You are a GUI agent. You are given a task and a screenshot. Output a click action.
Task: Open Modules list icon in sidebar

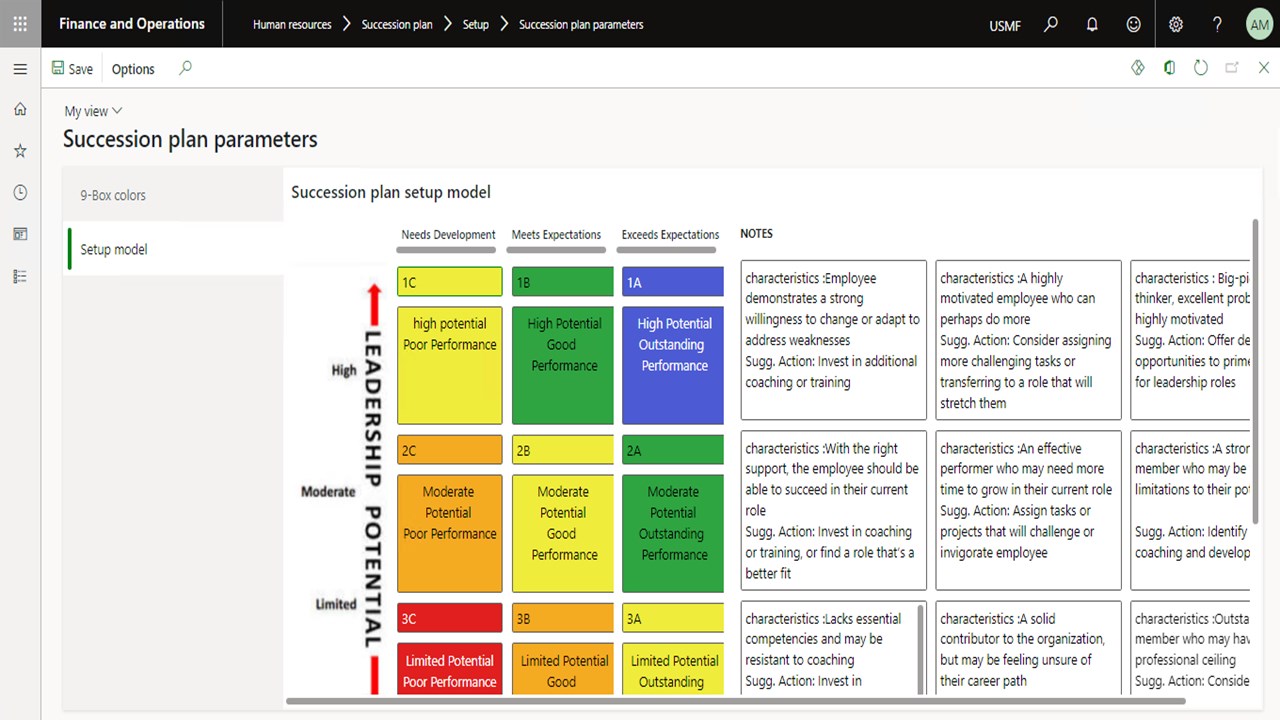(20, 276)
